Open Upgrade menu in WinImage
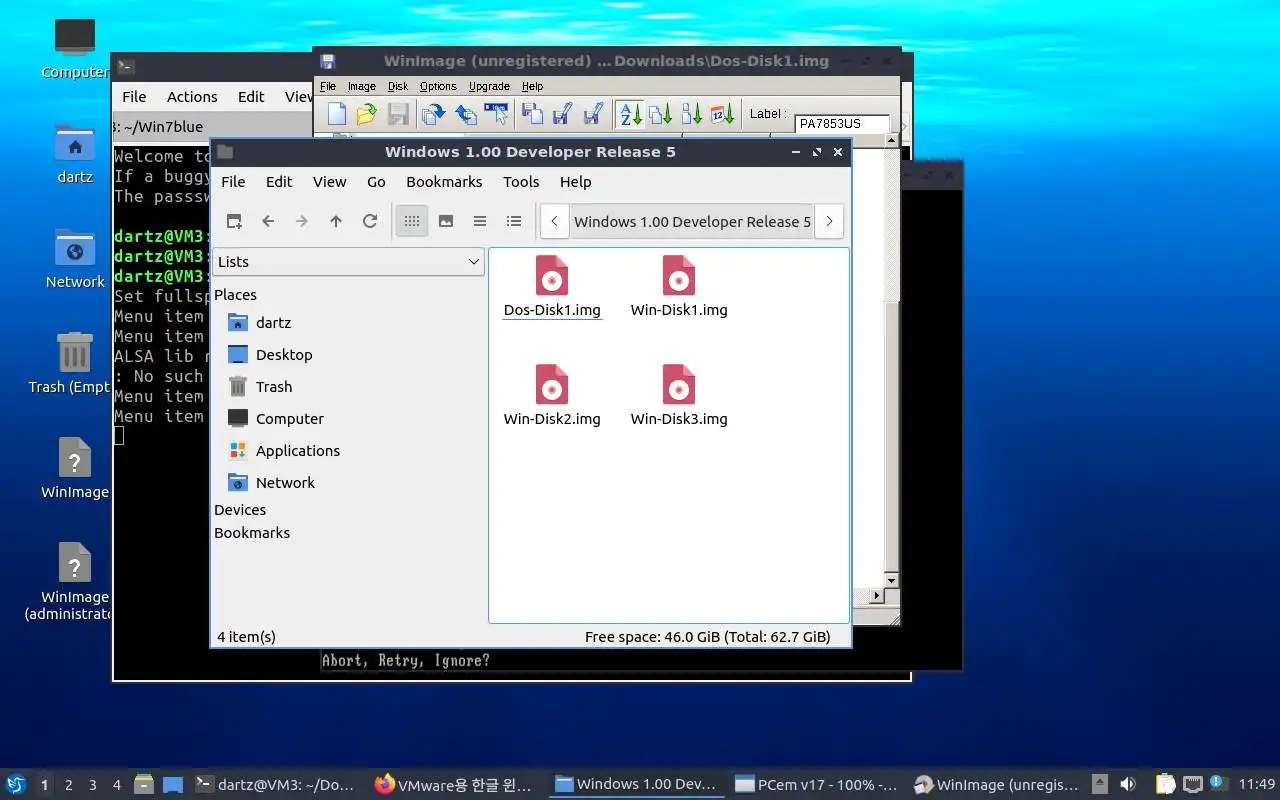This screenshot has height=800, width=1280. click(489, 87)
